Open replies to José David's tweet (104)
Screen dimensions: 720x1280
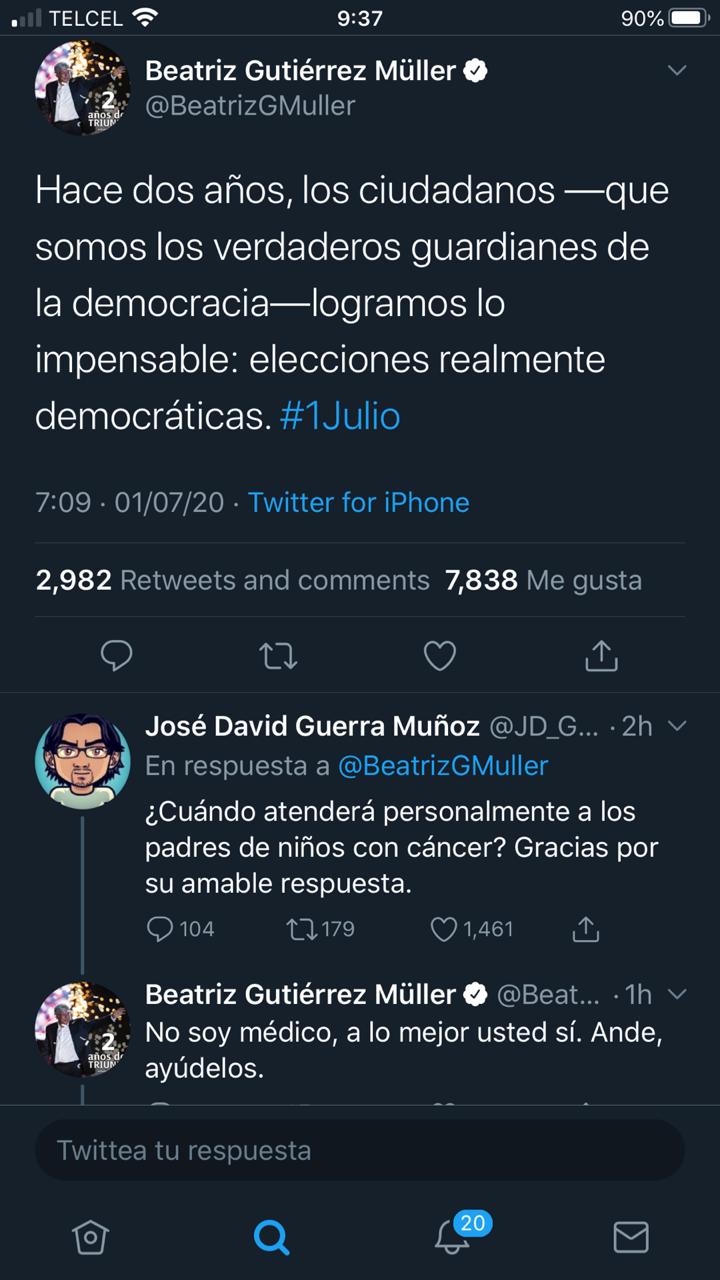click(x=181, y=929)
